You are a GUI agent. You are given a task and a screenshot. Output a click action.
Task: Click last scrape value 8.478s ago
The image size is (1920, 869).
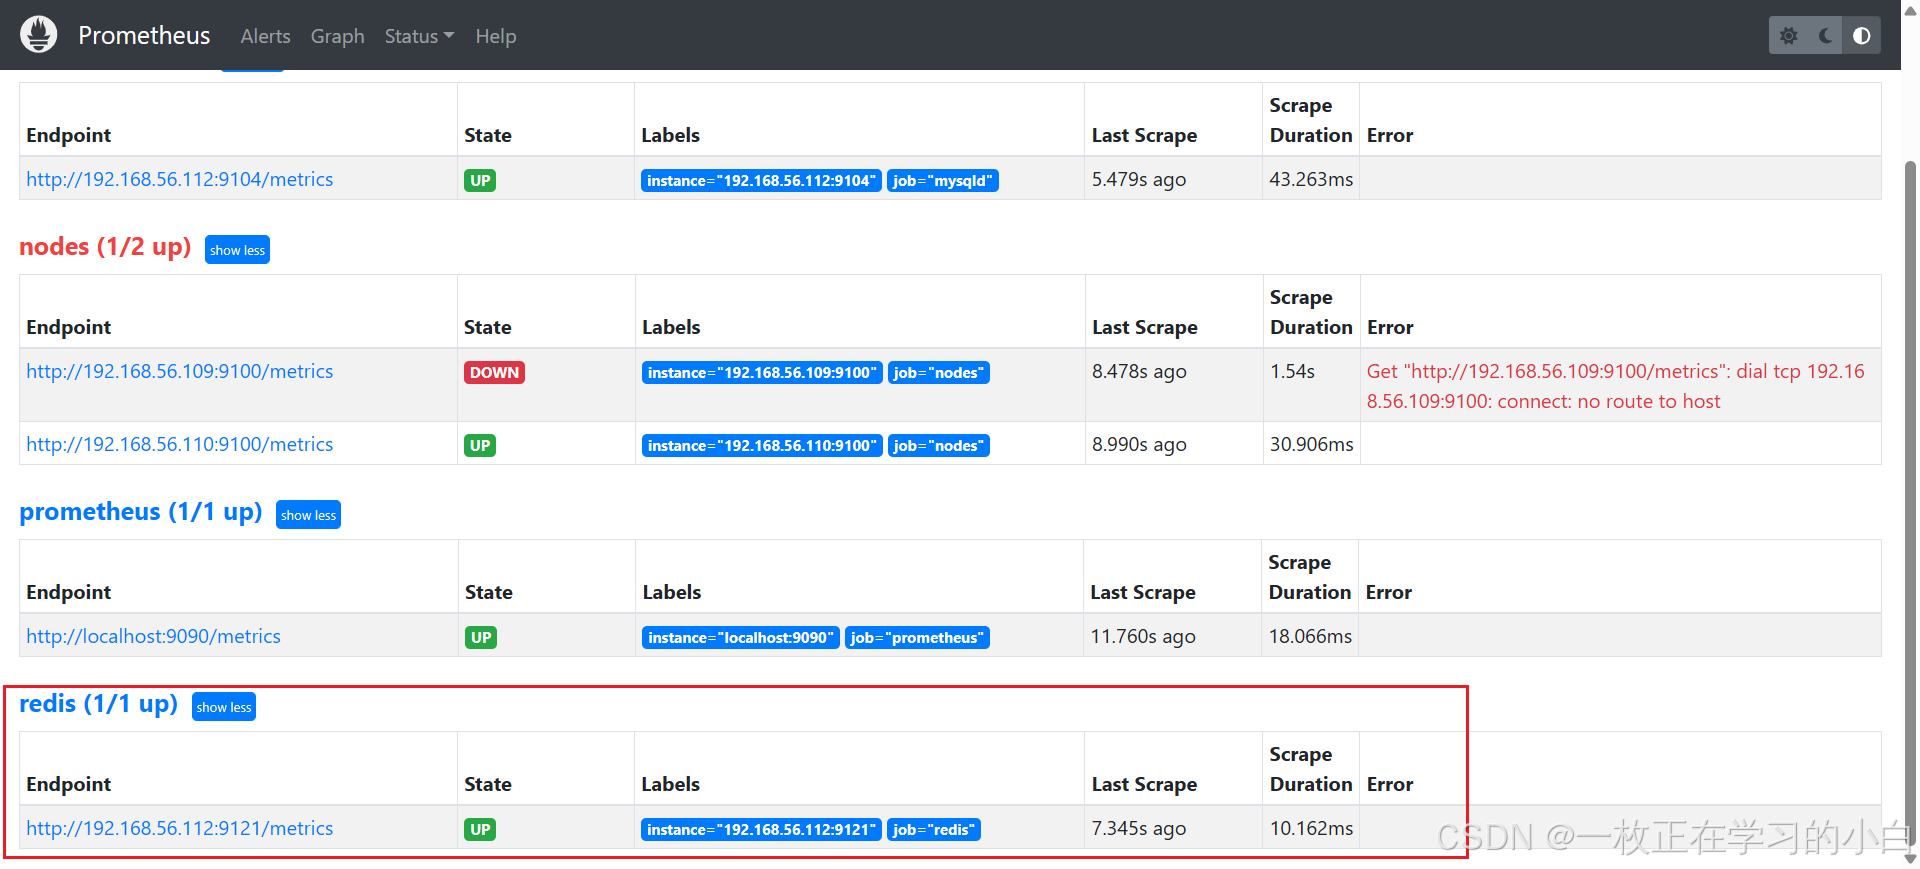1139,371
